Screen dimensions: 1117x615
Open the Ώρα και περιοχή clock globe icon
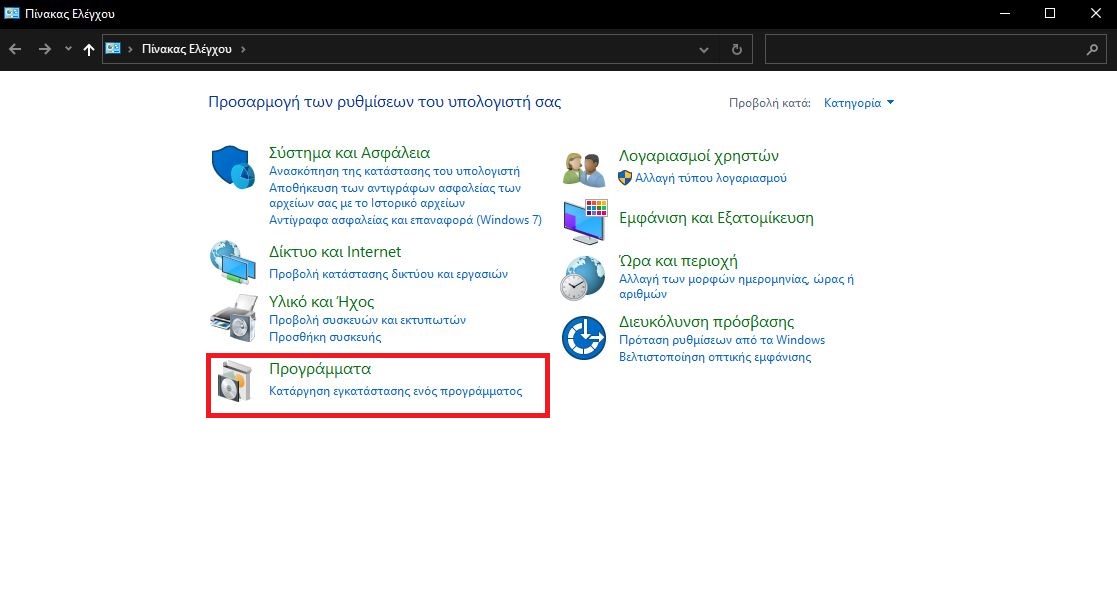coord(583,278)
